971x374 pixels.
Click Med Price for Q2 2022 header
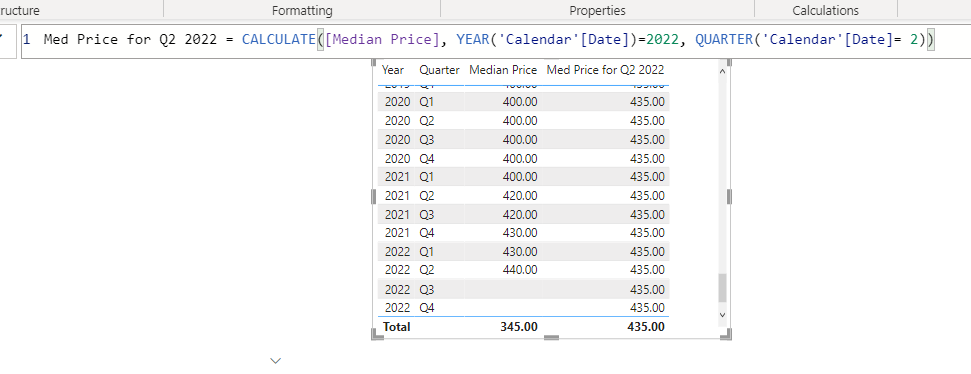(605, 70)
